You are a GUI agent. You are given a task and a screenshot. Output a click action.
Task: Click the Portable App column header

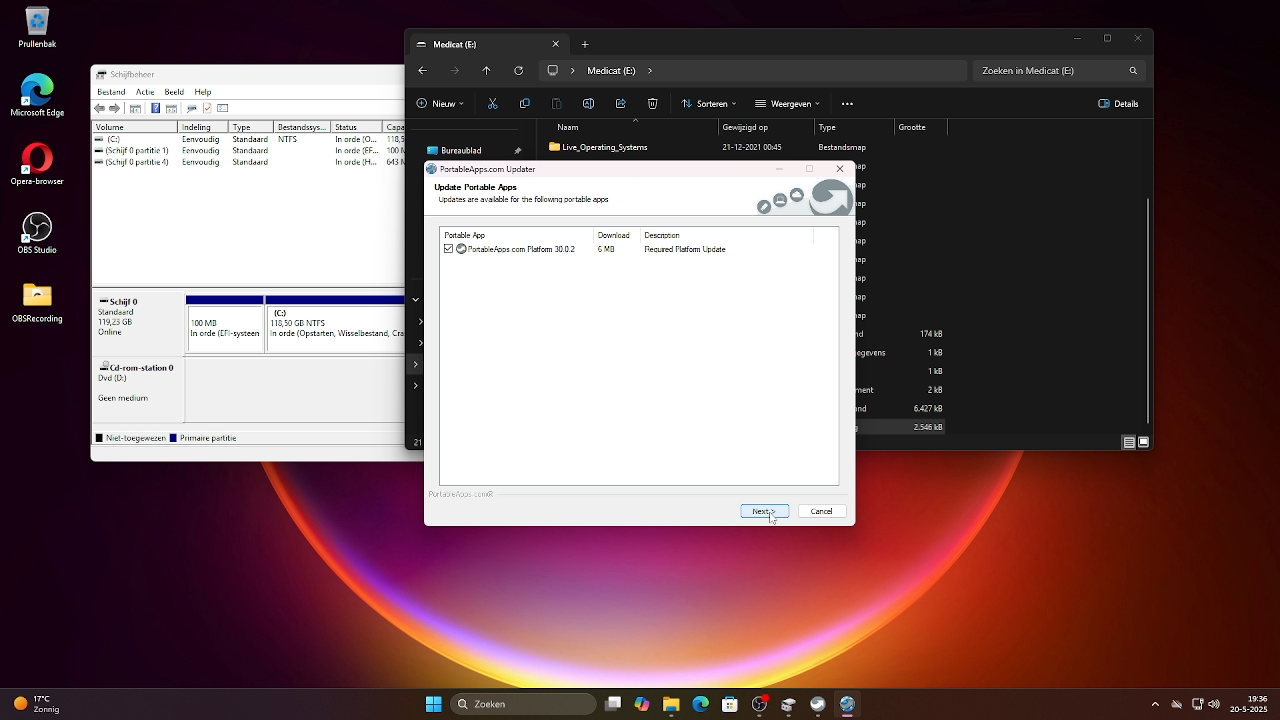[x=516, y=235]
